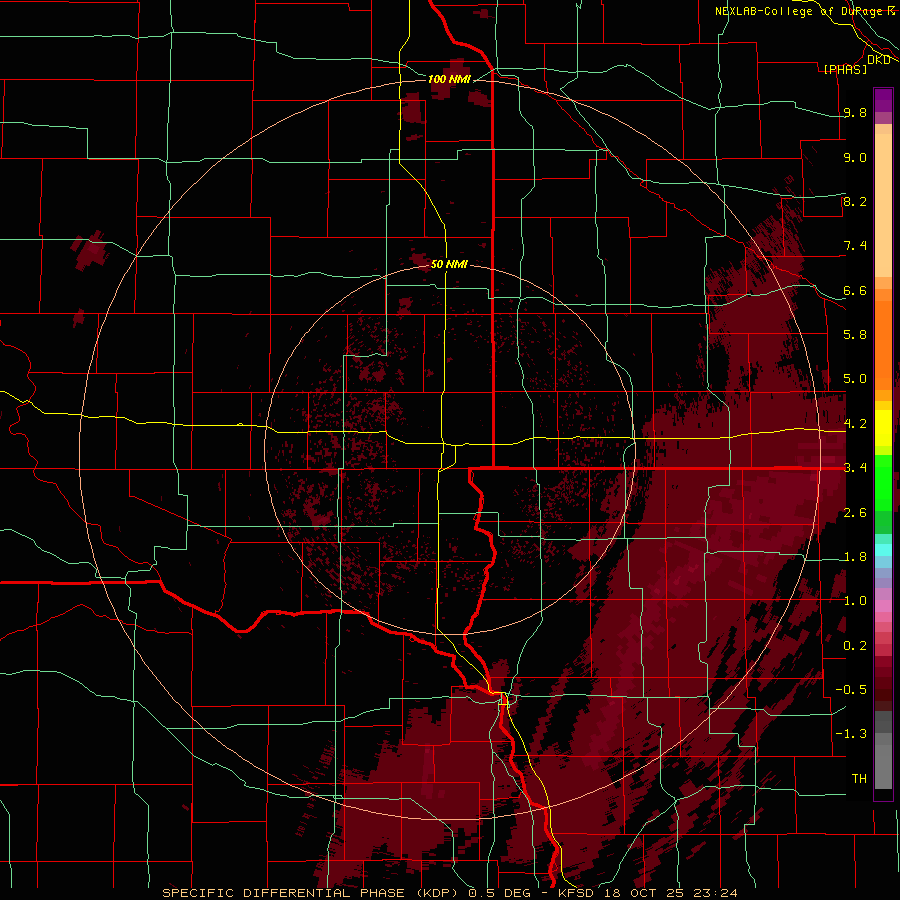The height and width of the screenshot is (900, 900).
Task: Click the 2.6 value on the scale
Action: 855,513
